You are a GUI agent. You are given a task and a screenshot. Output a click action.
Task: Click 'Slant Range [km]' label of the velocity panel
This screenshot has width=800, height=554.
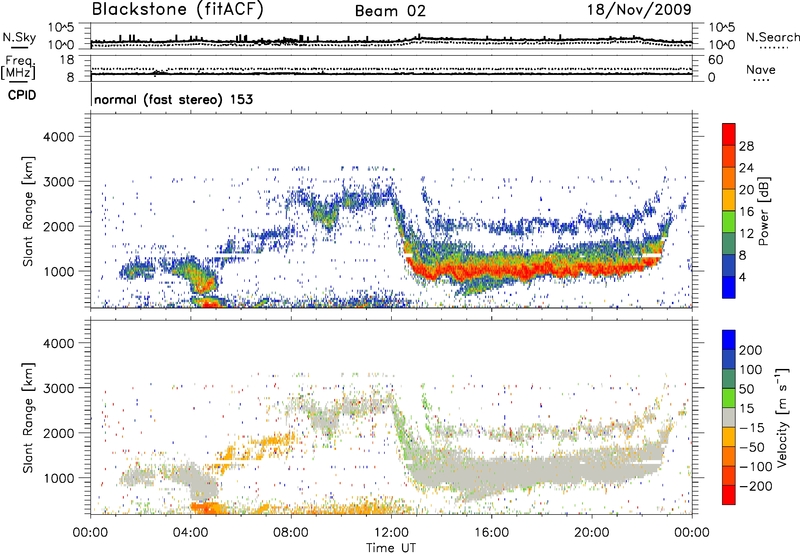pos(28,417)
